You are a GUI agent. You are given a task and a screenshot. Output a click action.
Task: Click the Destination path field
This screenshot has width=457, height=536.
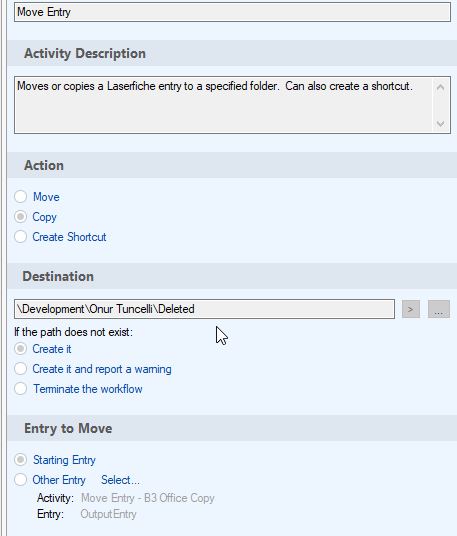click(x=204, y=309)
